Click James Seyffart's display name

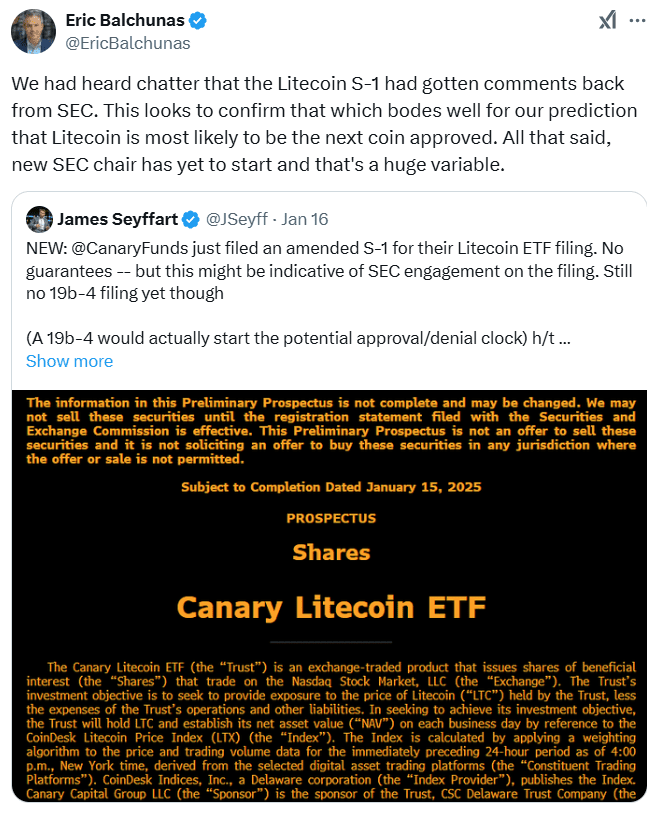120,219
